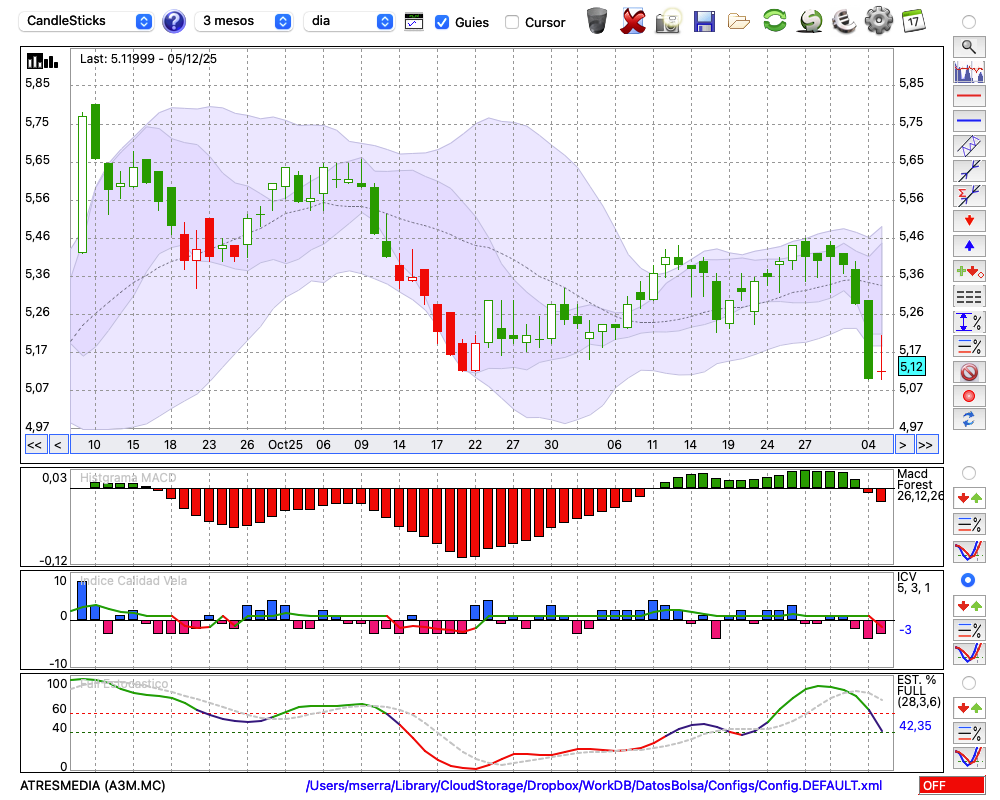
Task: Click the silver euro coin icon
Action: point(844,21)
